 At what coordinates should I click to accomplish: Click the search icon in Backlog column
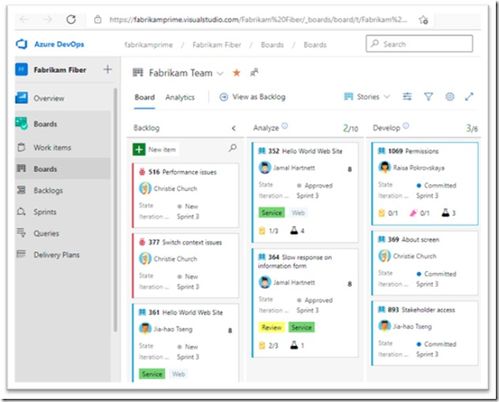click(233, 148)
